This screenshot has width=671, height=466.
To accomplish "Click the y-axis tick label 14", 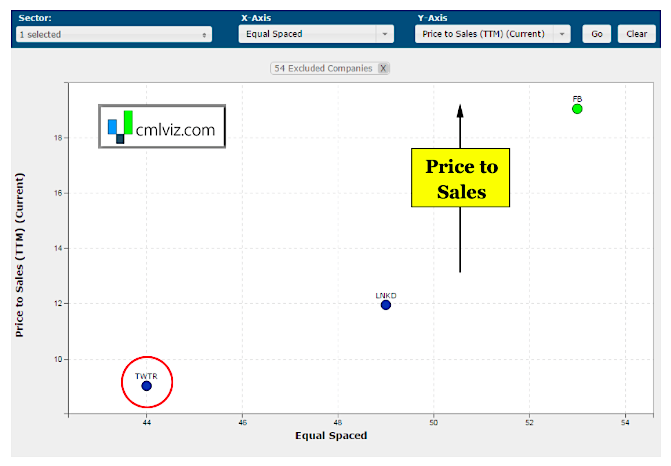I will [58, 248].
